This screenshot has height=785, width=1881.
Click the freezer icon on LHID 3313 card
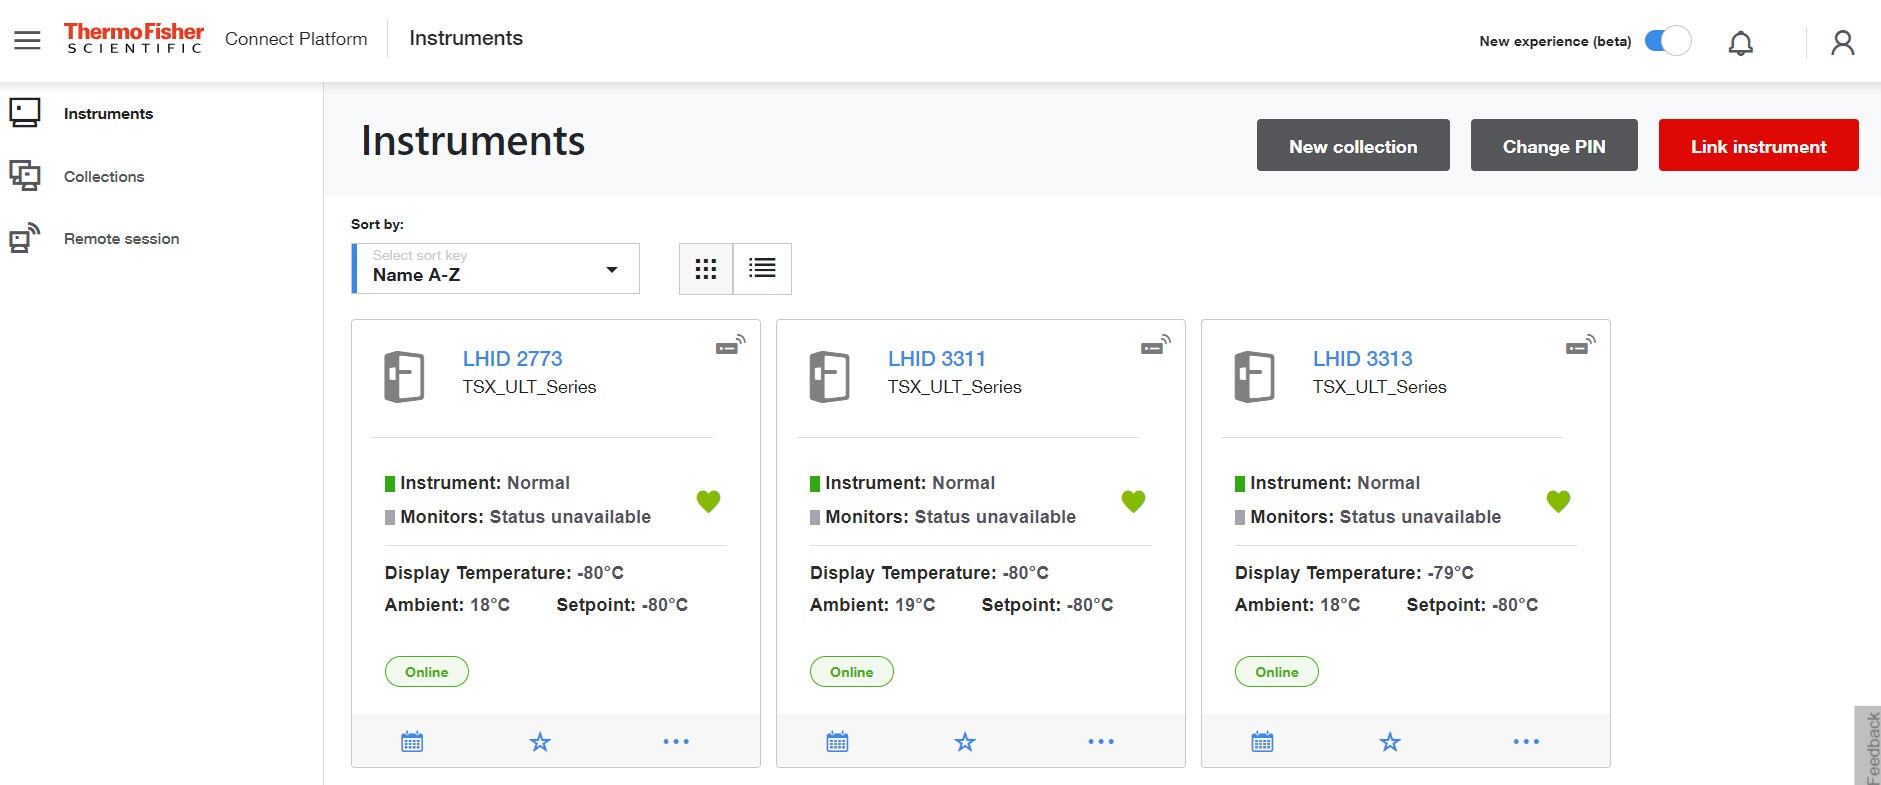tap(1254, 377)
